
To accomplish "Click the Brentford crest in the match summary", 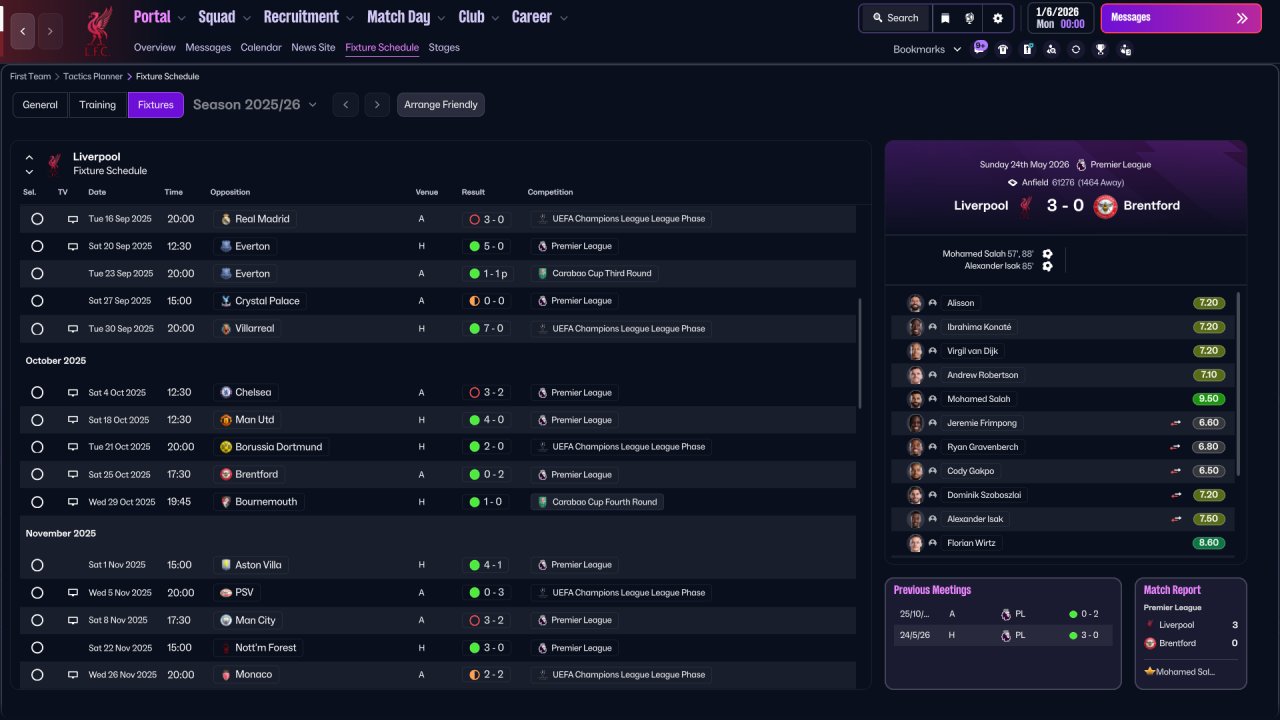I will (1105, 206).
